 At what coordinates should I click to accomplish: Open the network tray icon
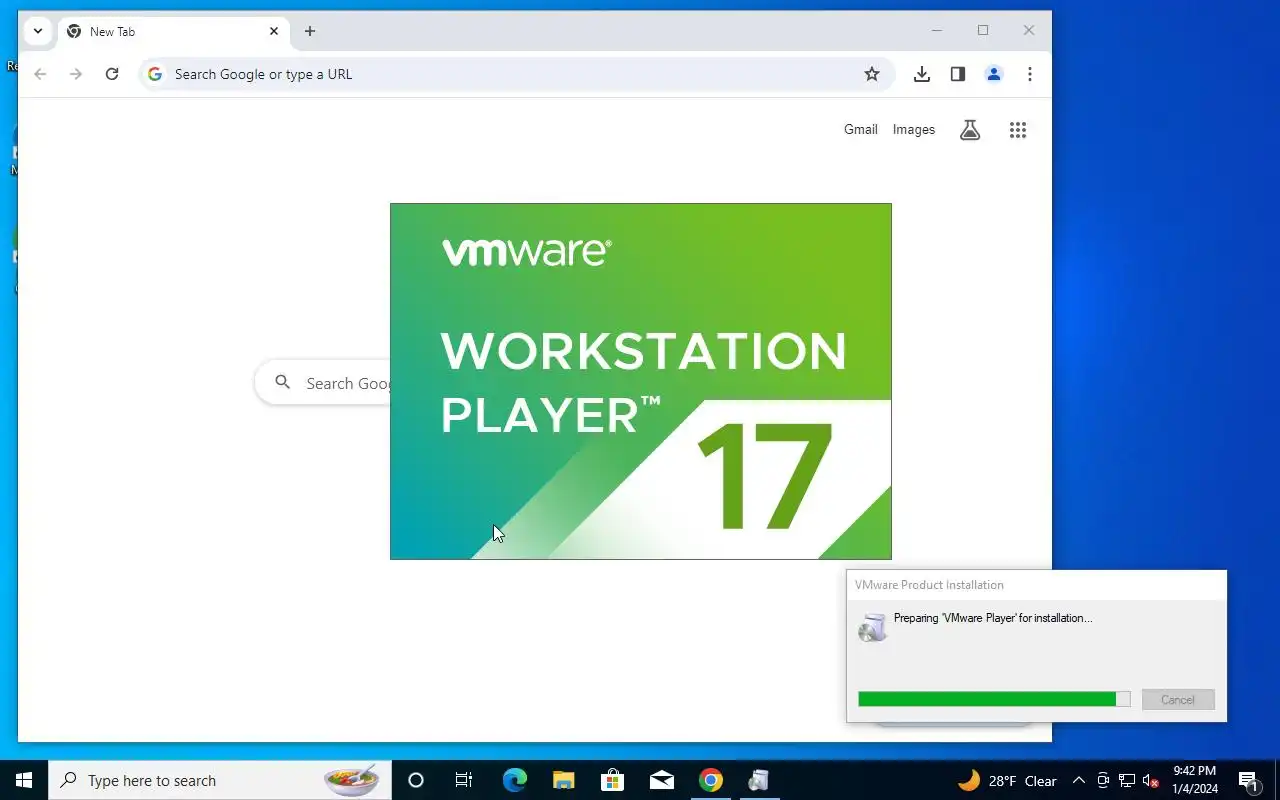(1127, 781)
